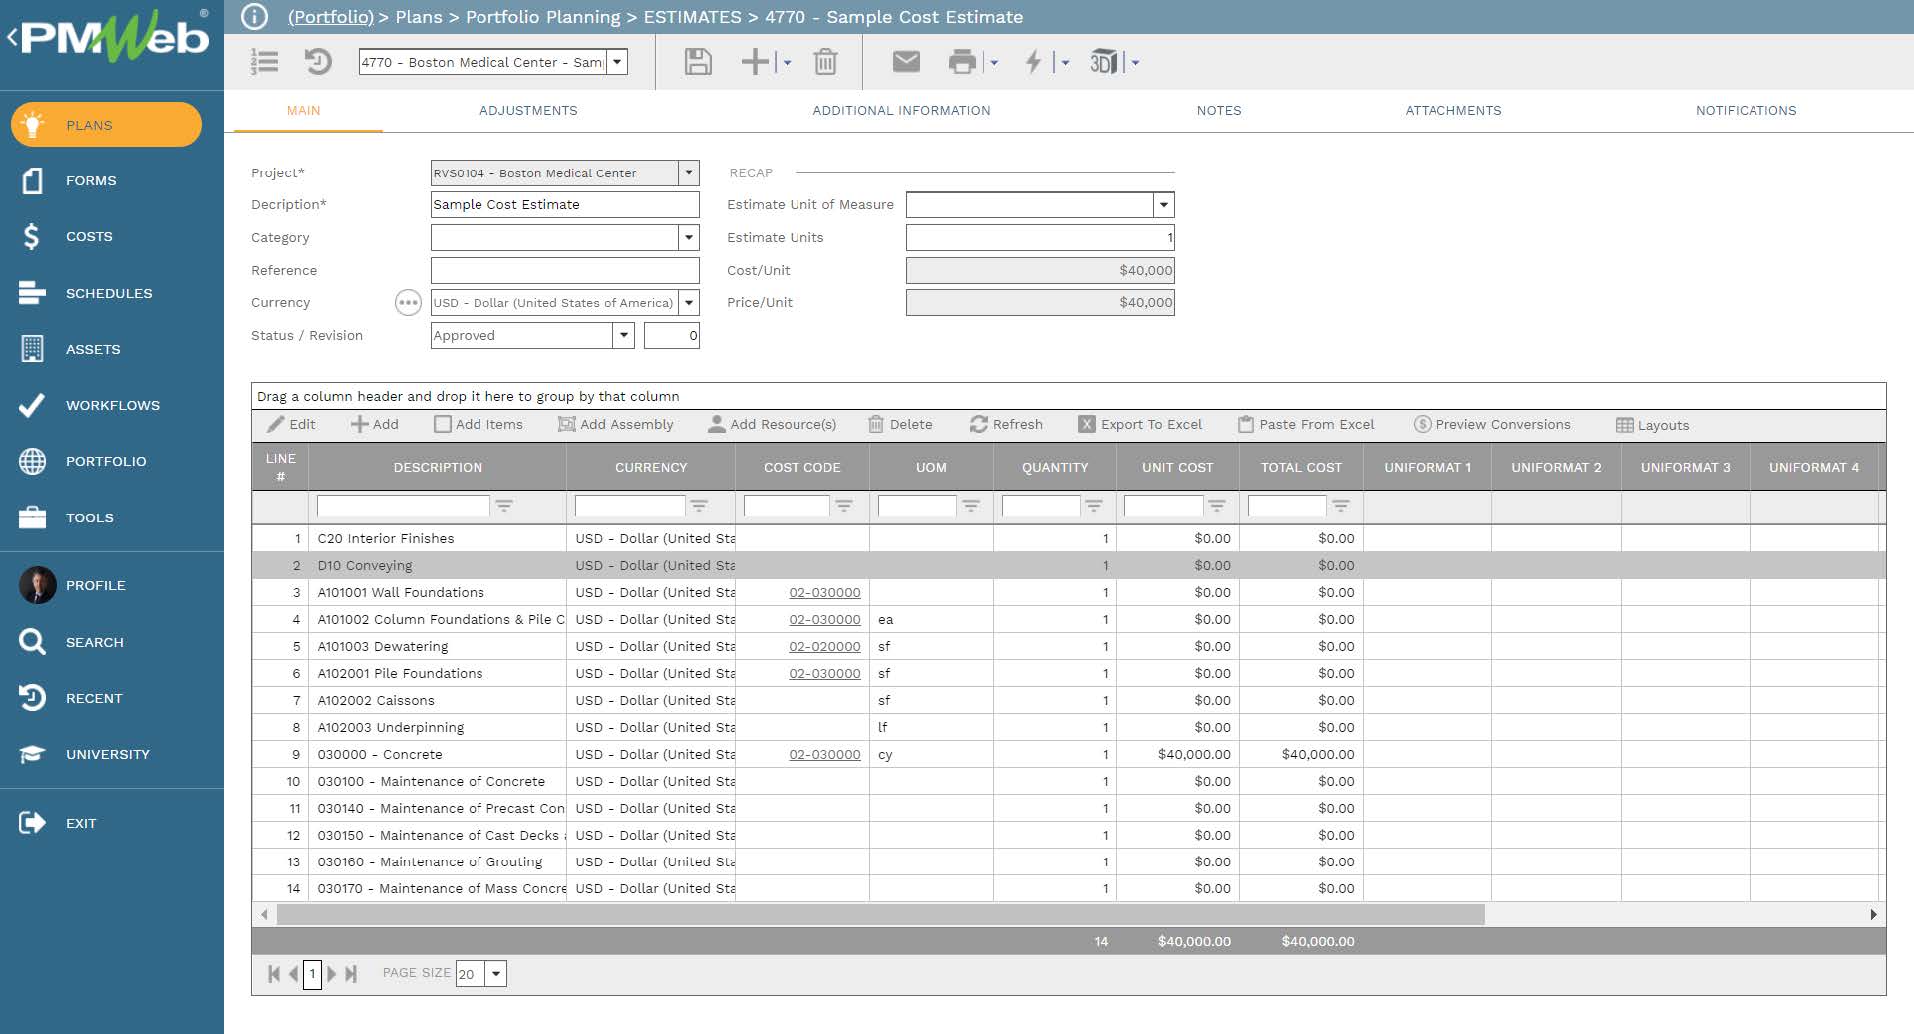Open the Tools module in the sidebar
Image resolution: width=1914 pixels, height=1034 pixels.
point(89,517)
